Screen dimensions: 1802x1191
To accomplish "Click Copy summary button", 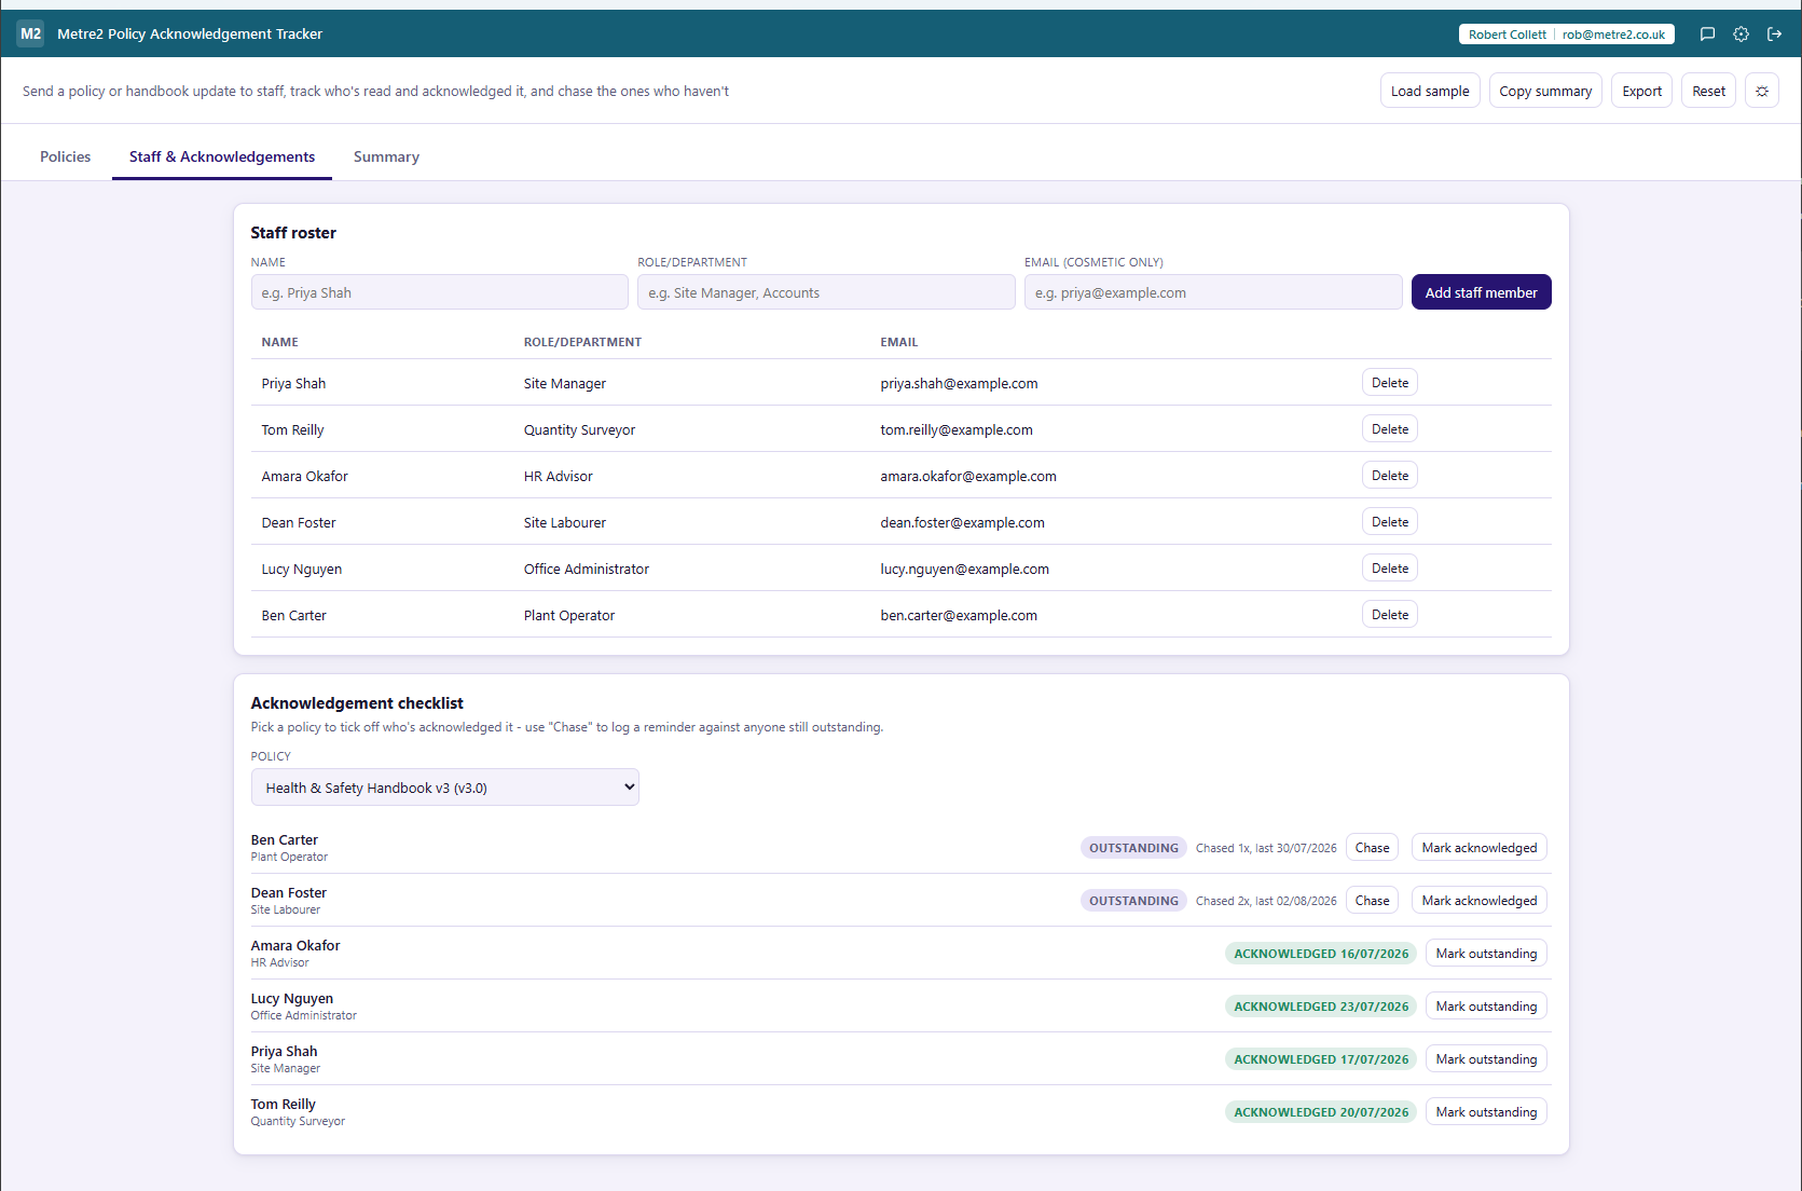I will [x=1545, y=91].
